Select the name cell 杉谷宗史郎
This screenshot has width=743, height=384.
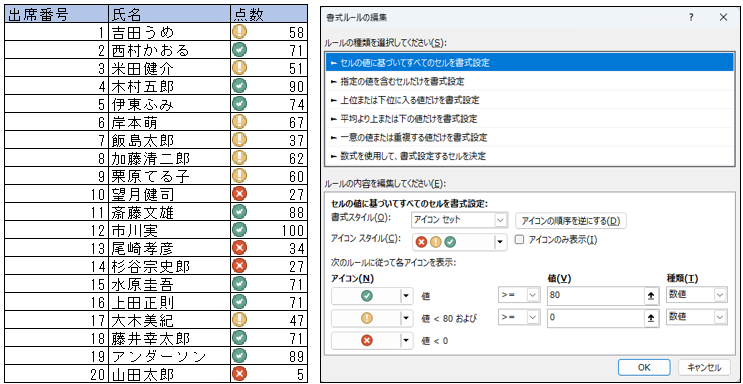tap(170, 266)
